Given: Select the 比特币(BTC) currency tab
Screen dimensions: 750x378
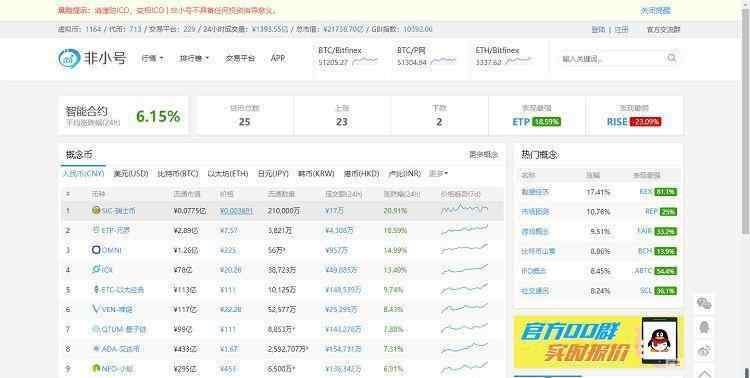Looking at the screenshot, I should click(x=178, y=173).
